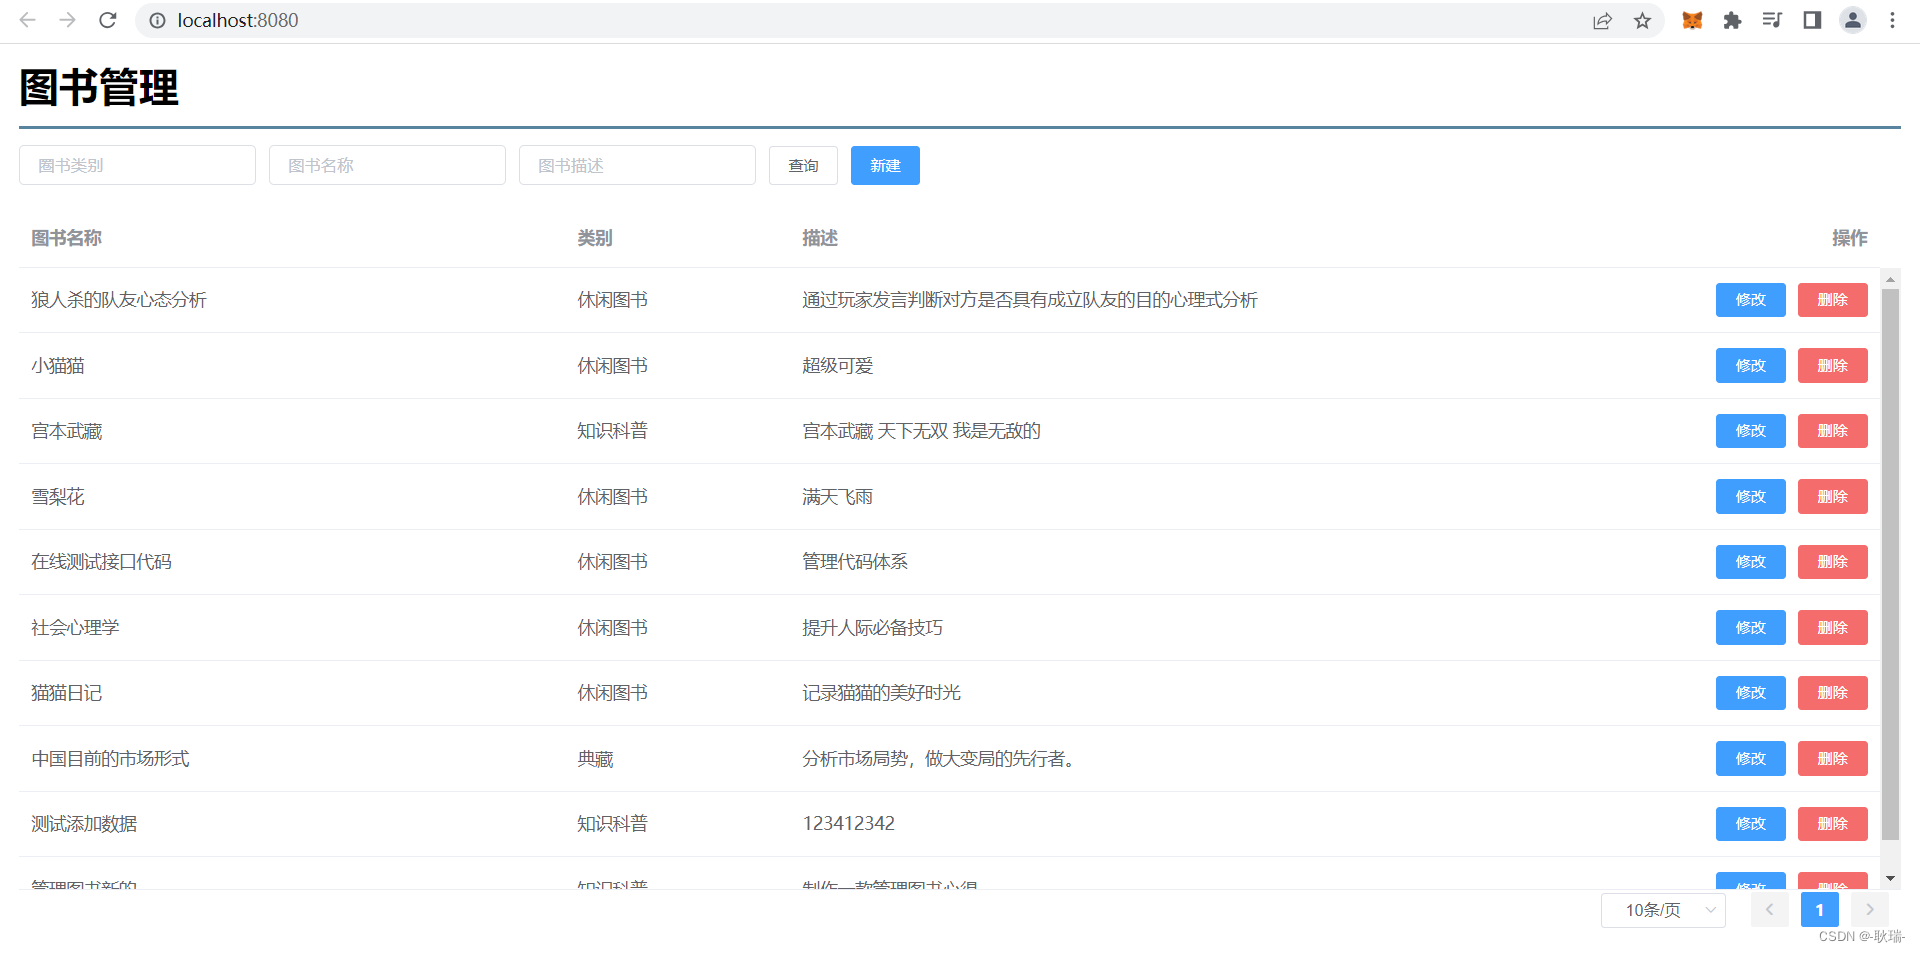
Task: Open the extensions puzzle icon
Action: tap(1732, 20)
